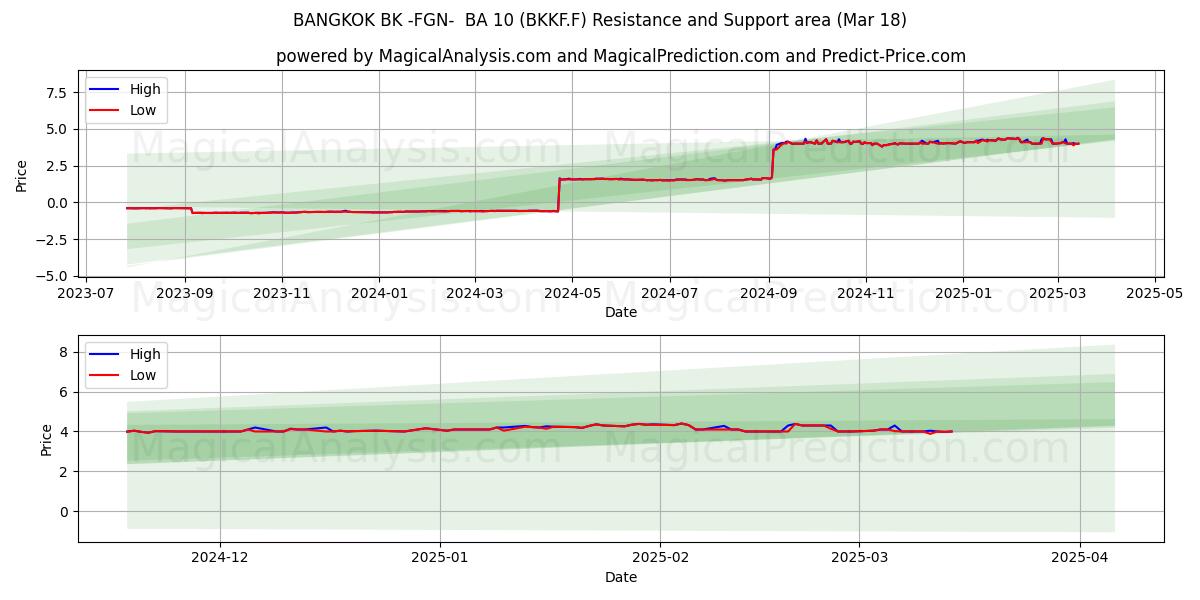
Task: Select the '0' price tick in bottom chart
Action: click(62, 511)
